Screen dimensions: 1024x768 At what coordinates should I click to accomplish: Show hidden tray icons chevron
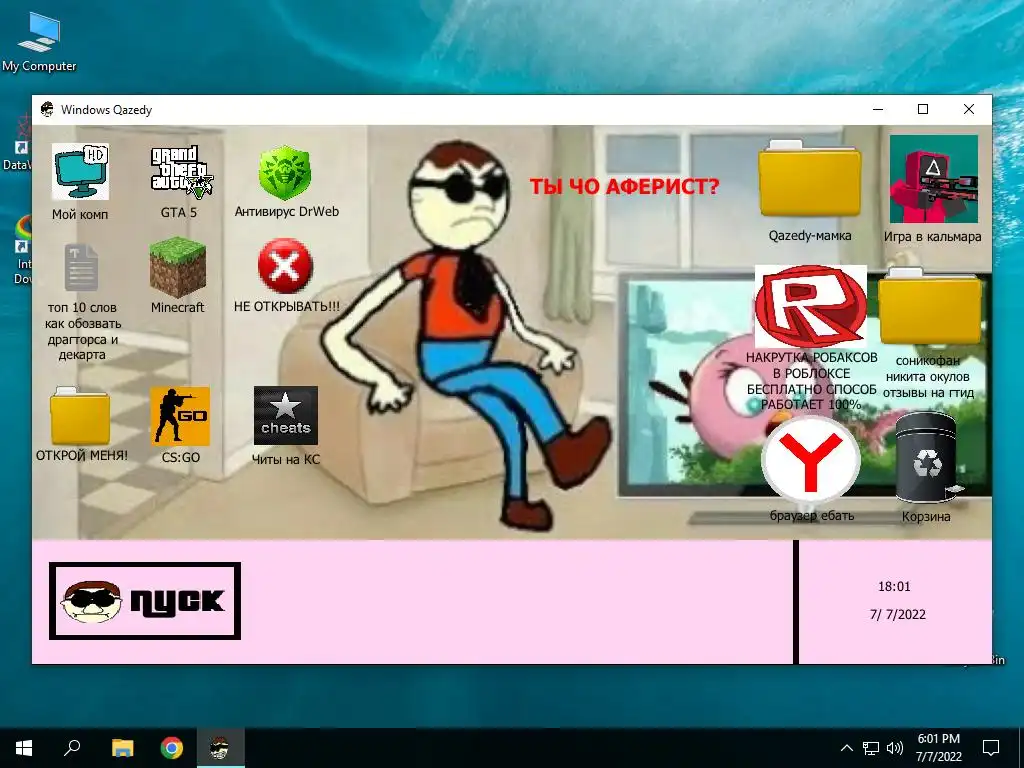coord(846,748)
